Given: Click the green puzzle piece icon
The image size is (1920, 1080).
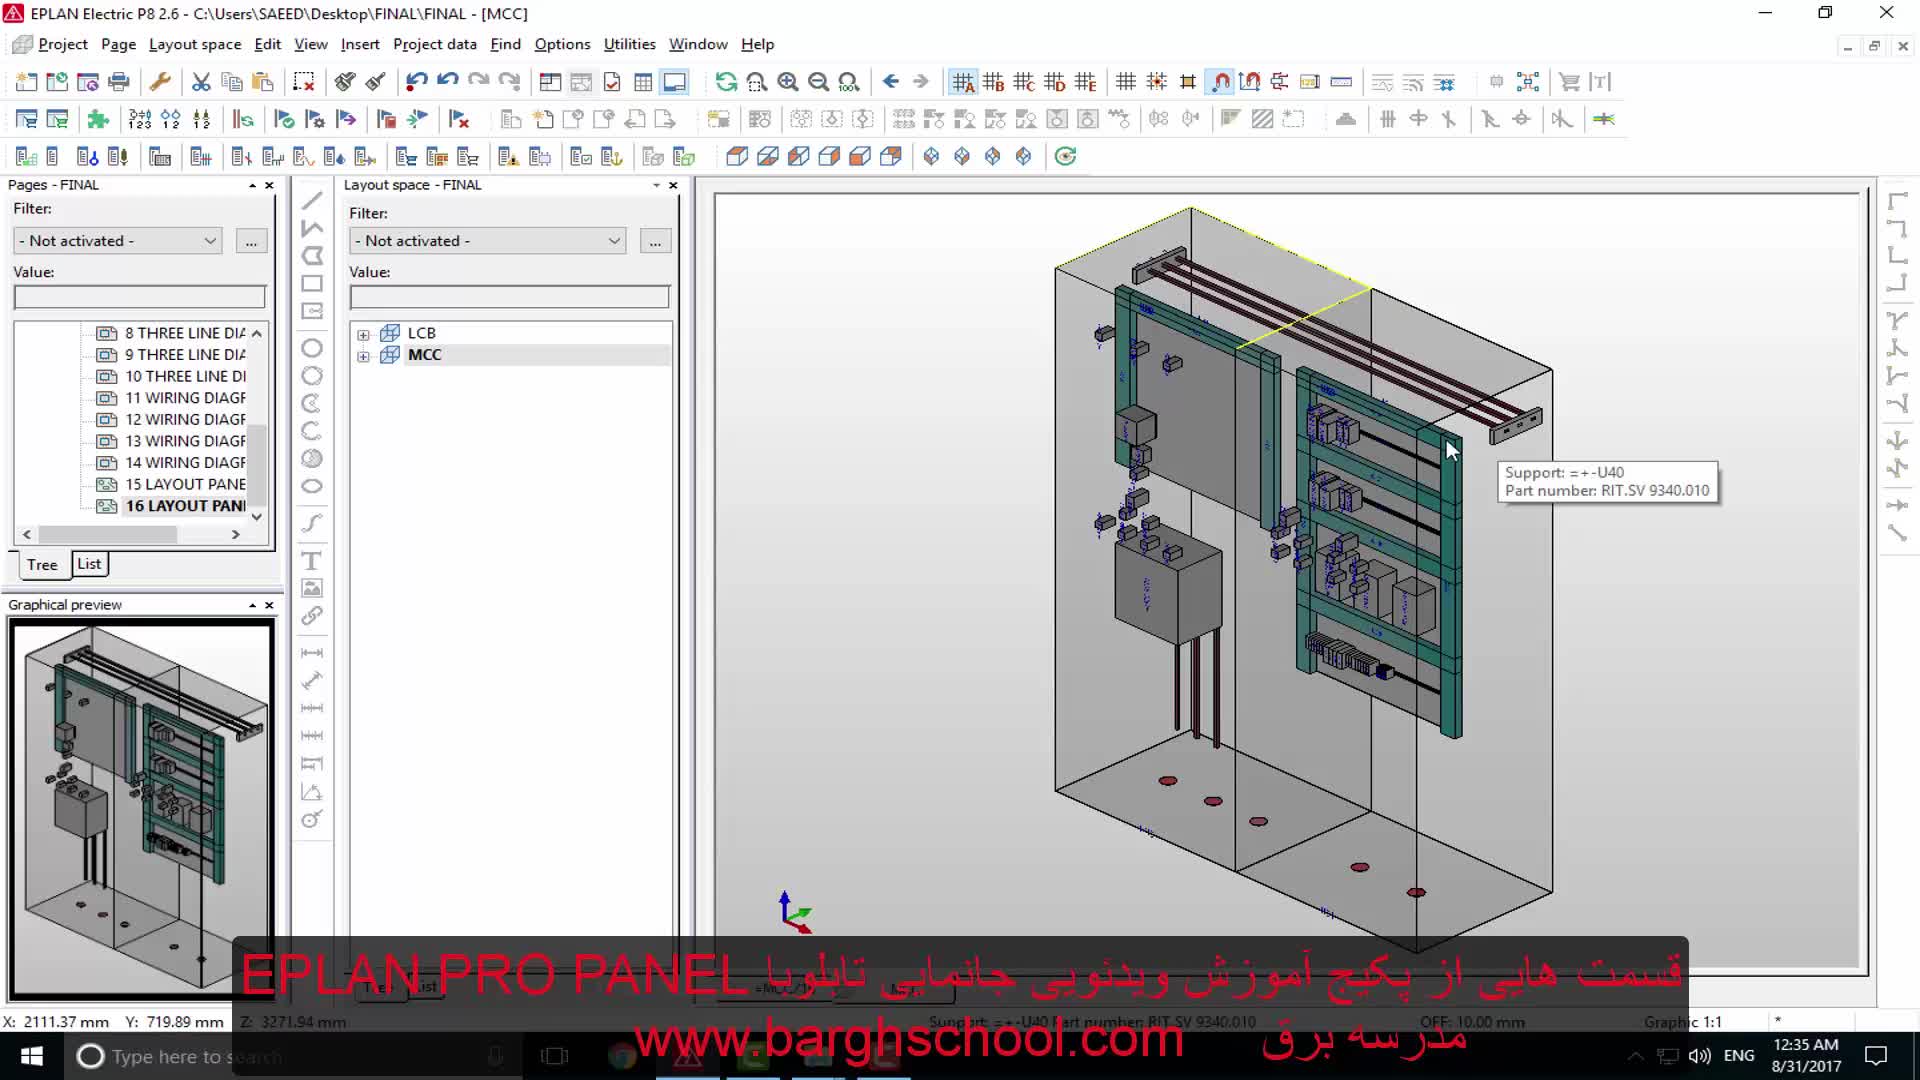Looking at the screenshot, I should pyautogui.click(x=98, y=120).
